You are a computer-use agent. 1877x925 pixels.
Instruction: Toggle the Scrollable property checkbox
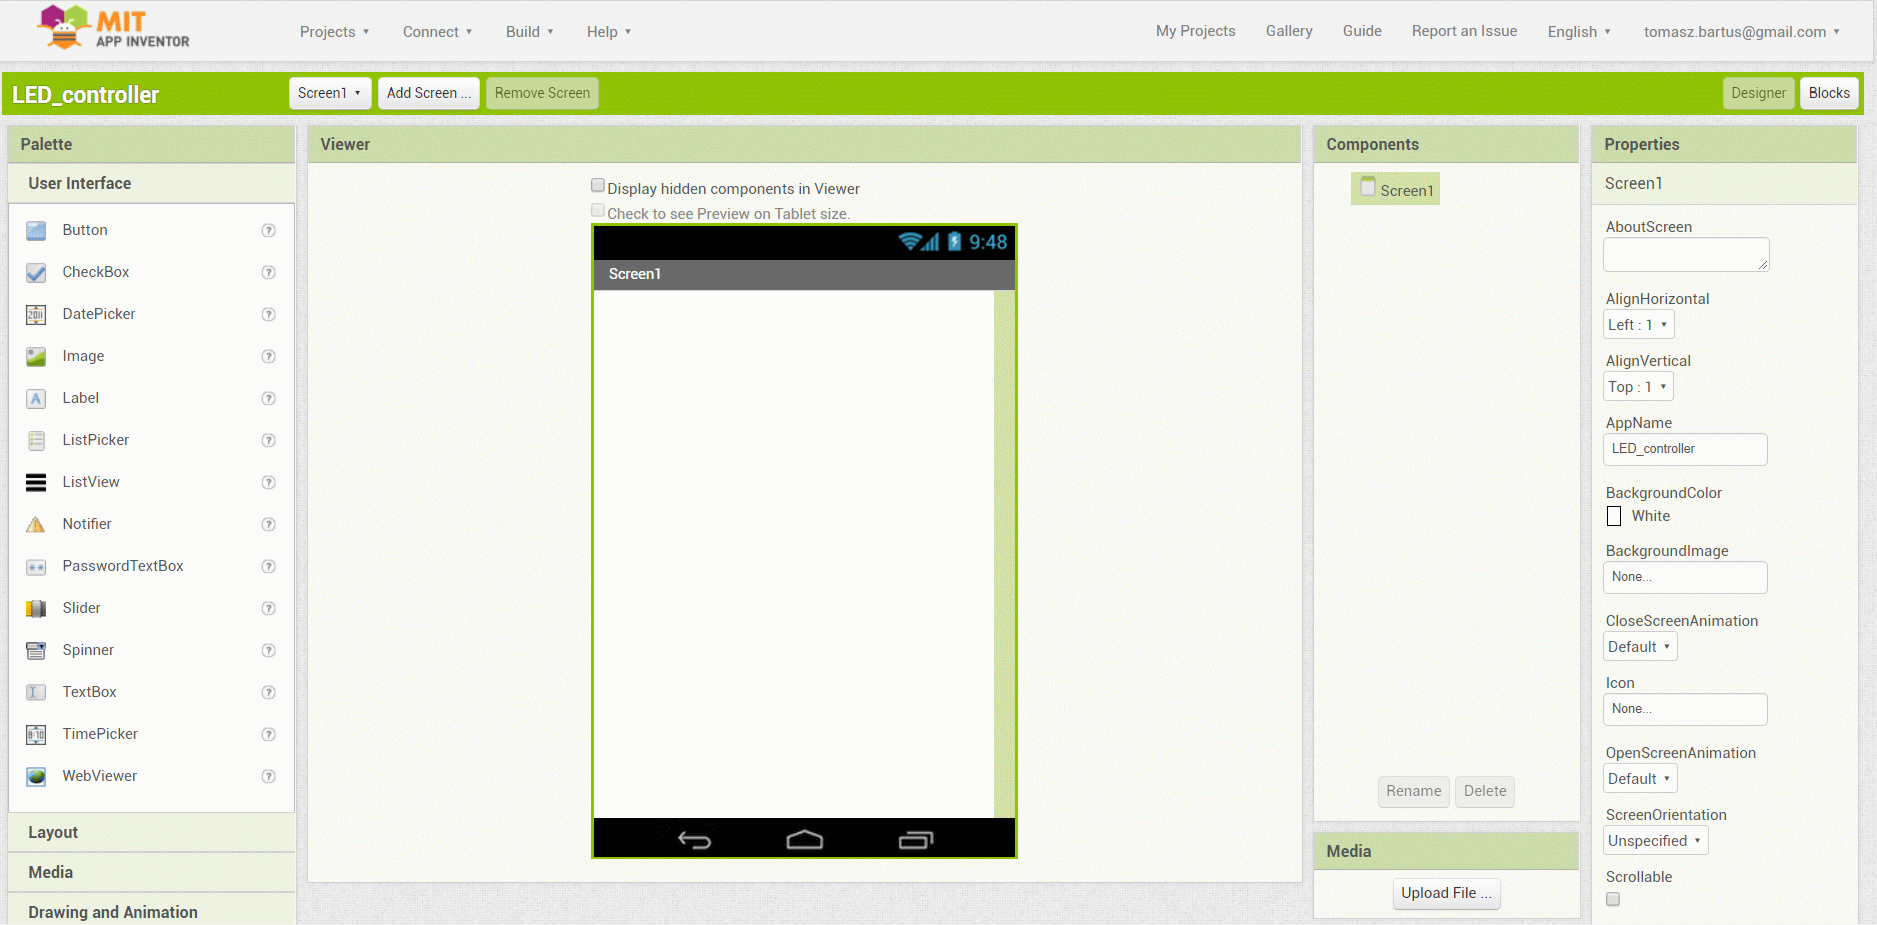pos(1613,899)
